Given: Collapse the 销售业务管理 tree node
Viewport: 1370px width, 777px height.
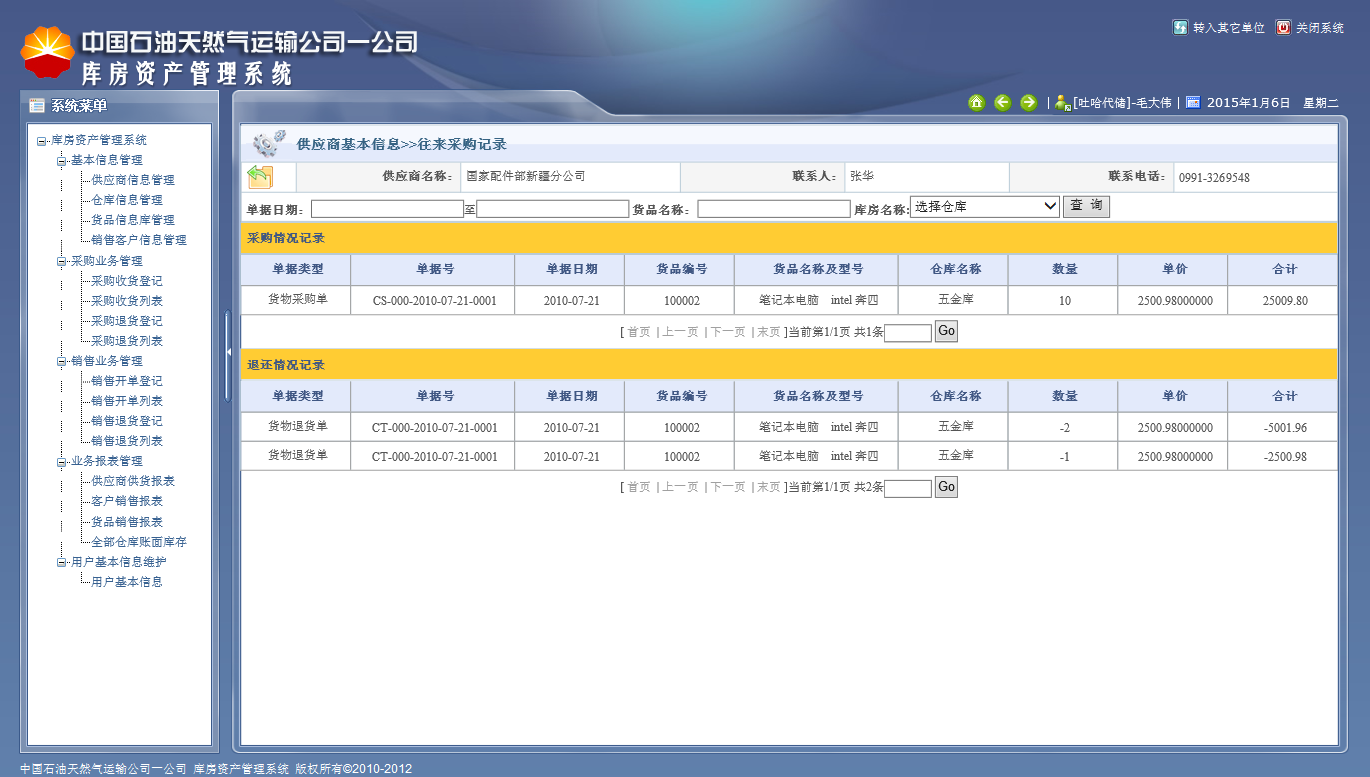Looking at the screenshot, I should (61, 362).
